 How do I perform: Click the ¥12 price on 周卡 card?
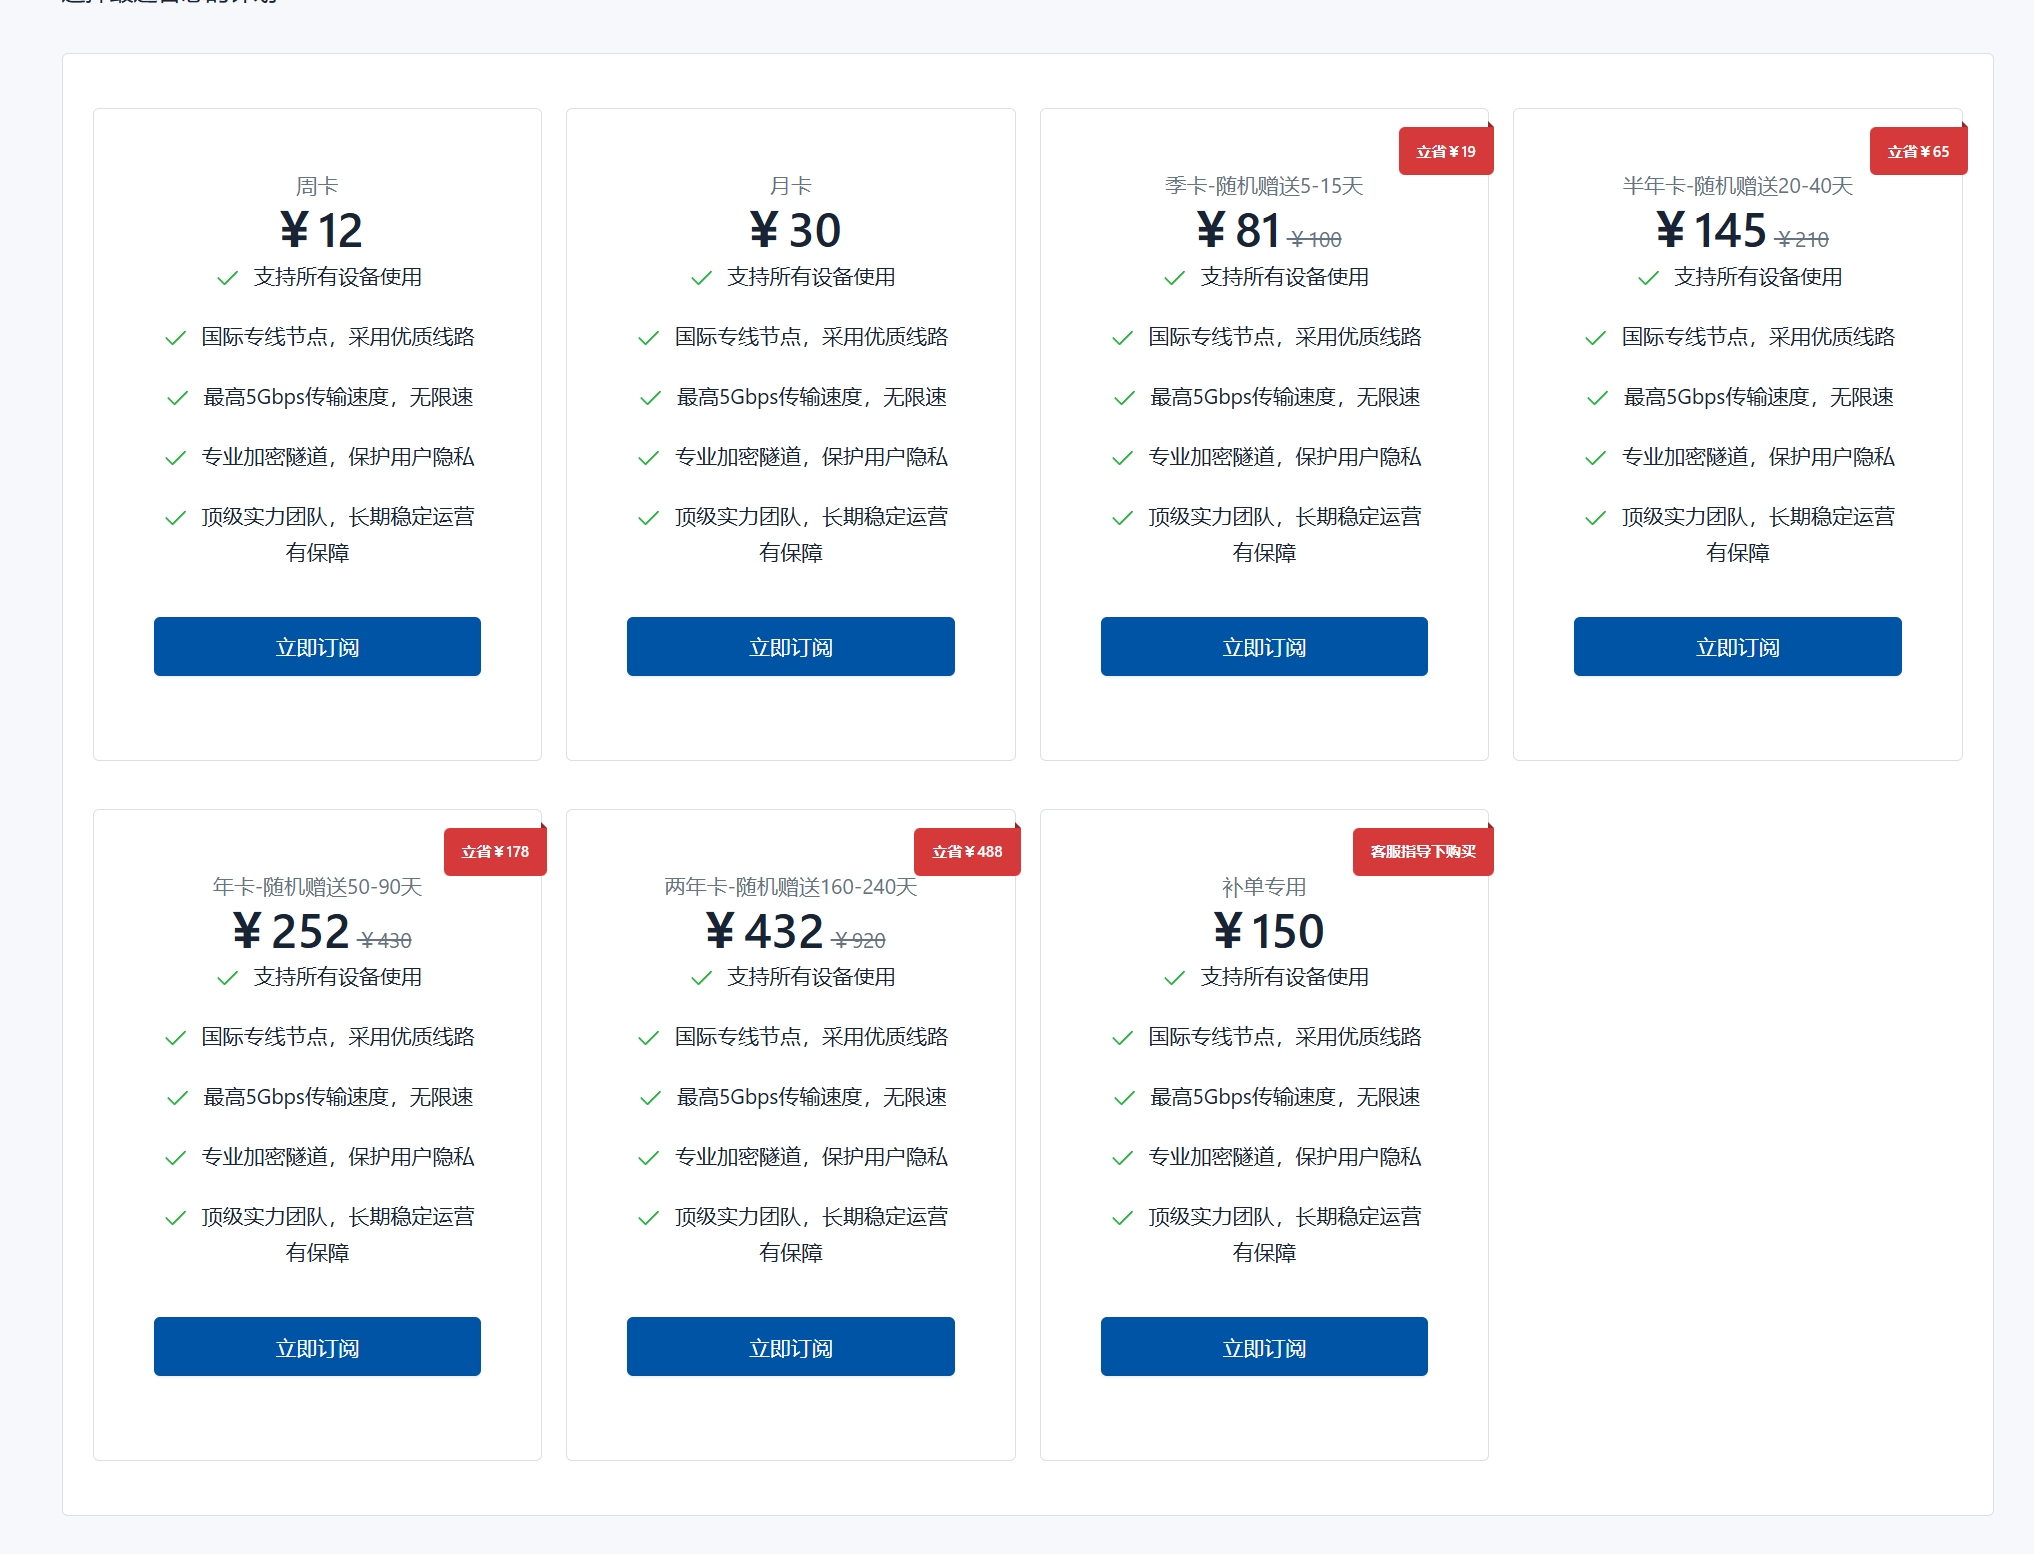click(320, 231)
